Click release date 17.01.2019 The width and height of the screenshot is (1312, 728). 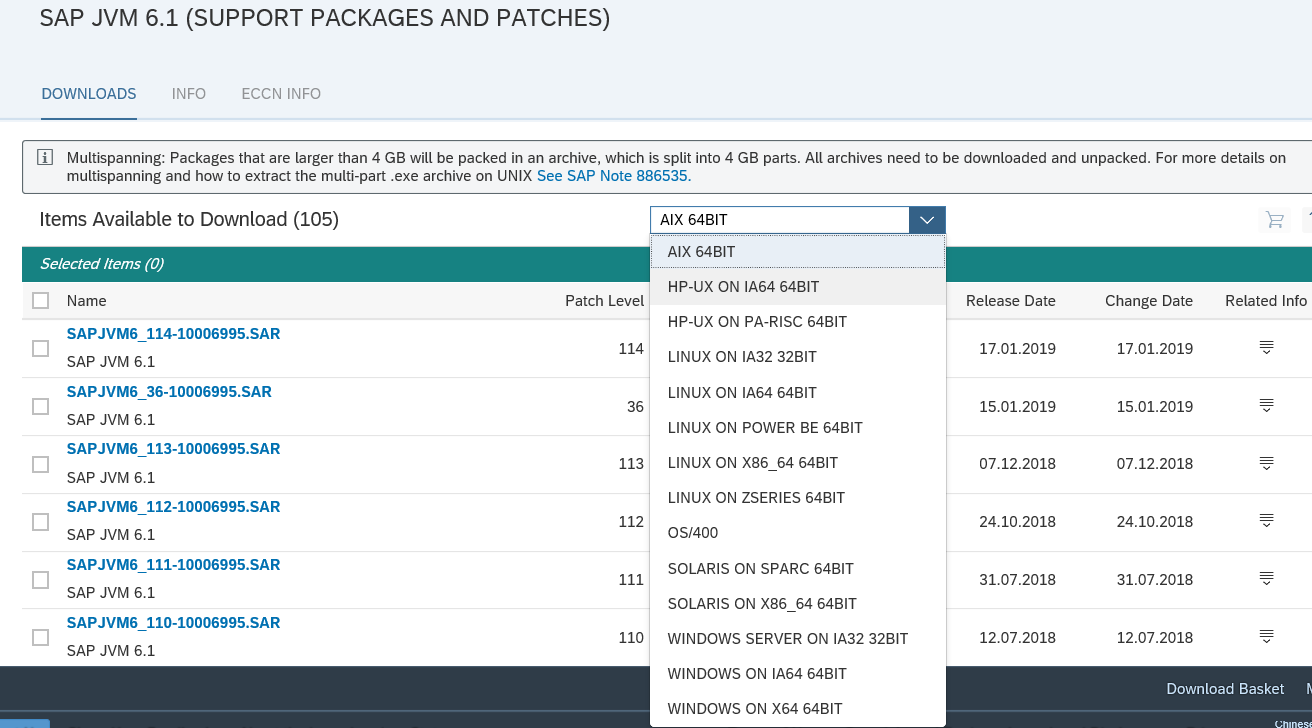click(x=1018, y=349)
